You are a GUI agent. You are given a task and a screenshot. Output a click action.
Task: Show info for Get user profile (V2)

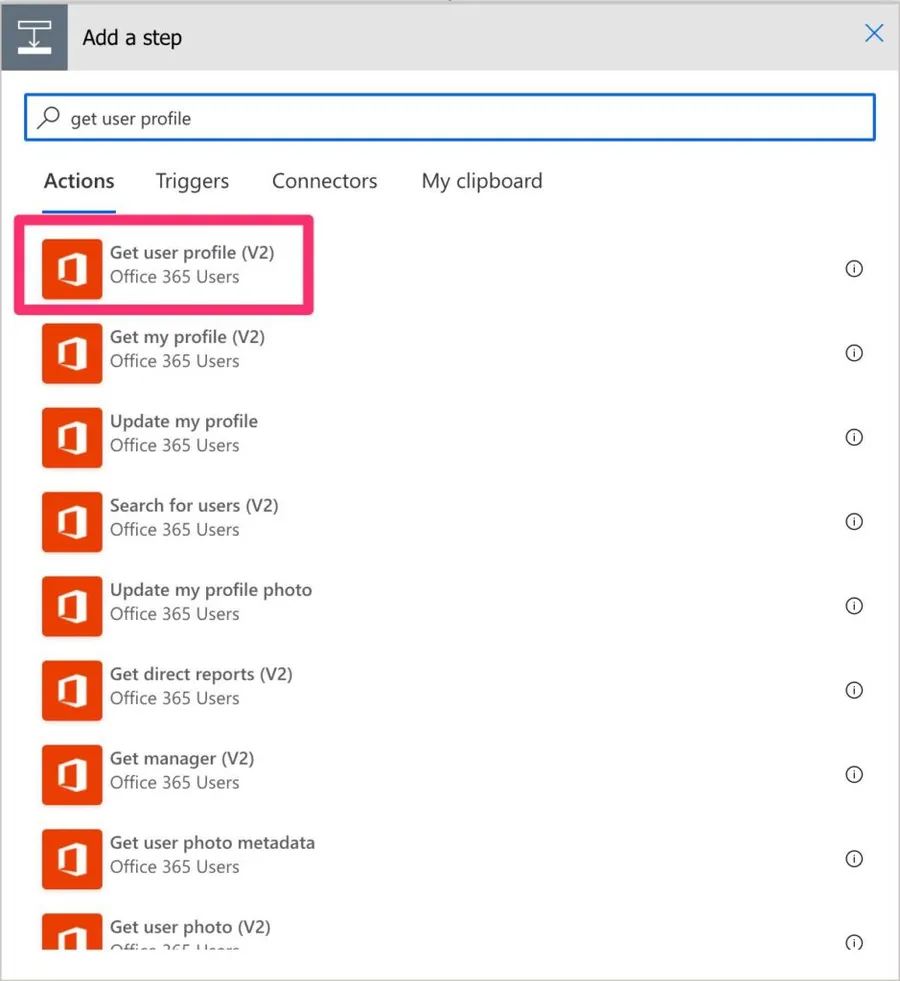(854, 269)
